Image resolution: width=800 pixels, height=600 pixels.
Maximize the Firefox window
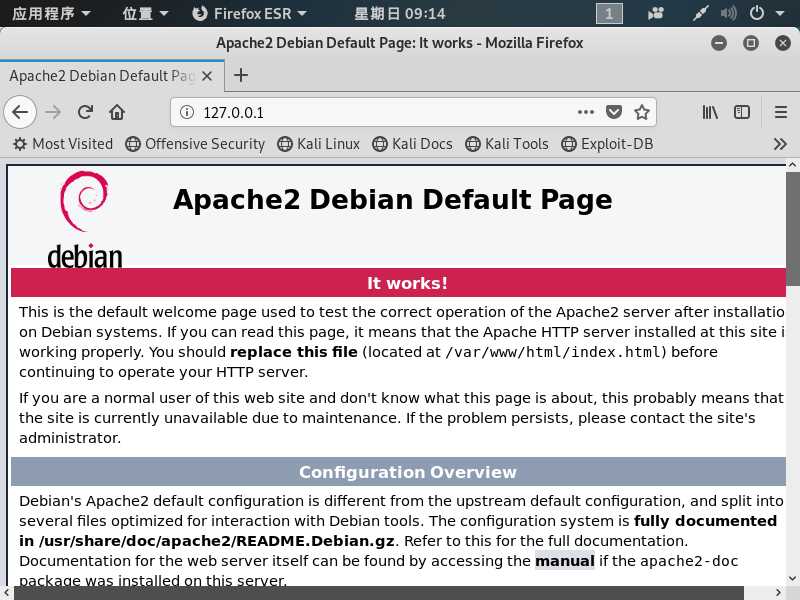pos(751,43)
